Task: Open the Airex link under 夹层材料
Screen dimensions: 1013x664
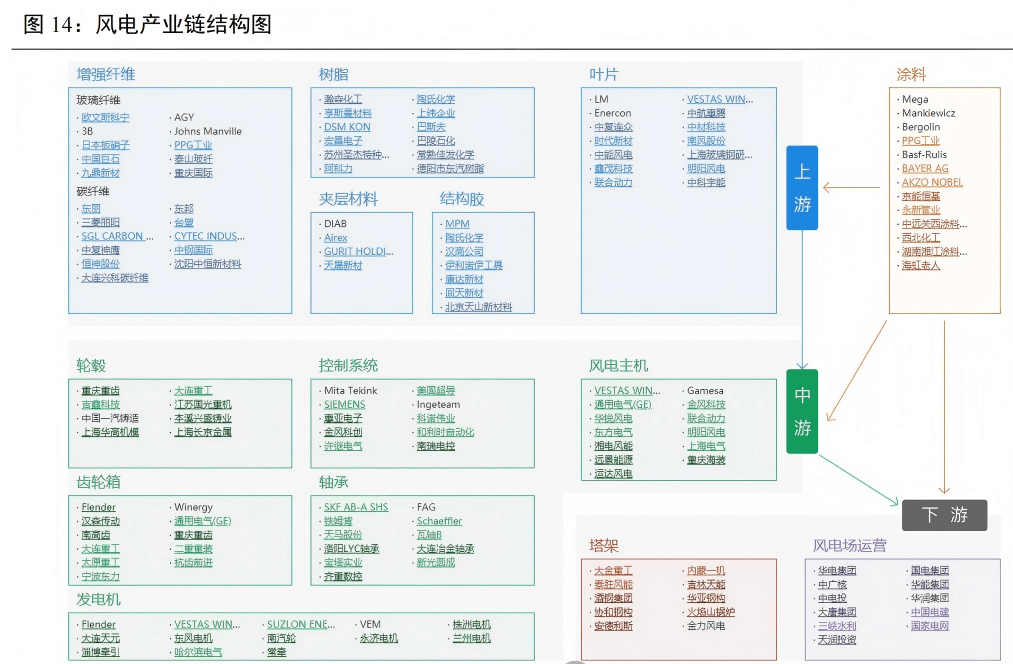Action: [x=335, y=238]
